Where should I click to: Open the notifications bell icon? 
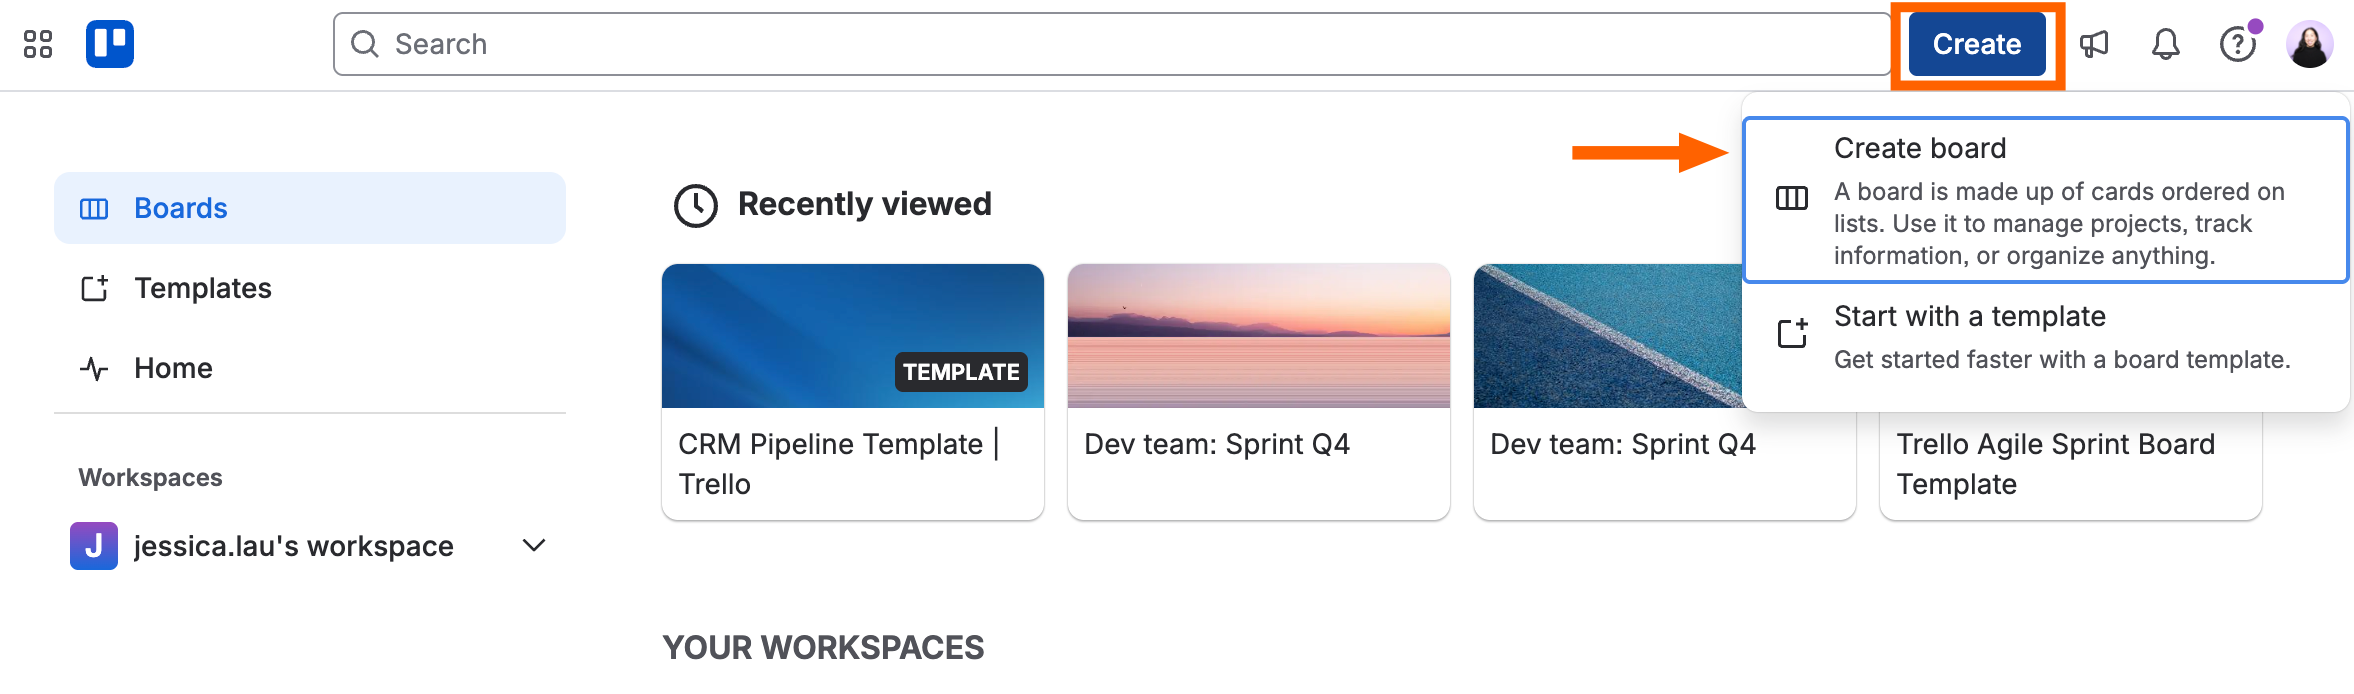point(2166,44)
